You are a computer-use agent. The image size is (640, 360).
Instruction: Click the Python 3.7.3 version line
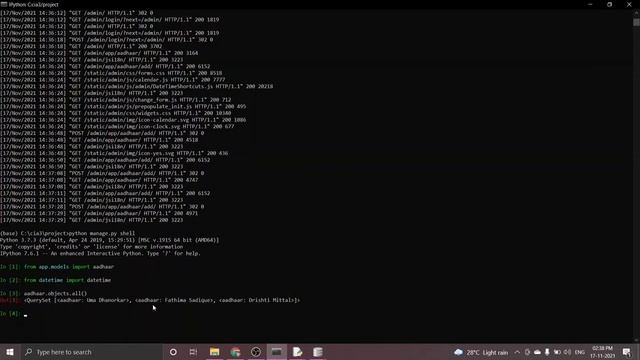click(x=109, y=240)
